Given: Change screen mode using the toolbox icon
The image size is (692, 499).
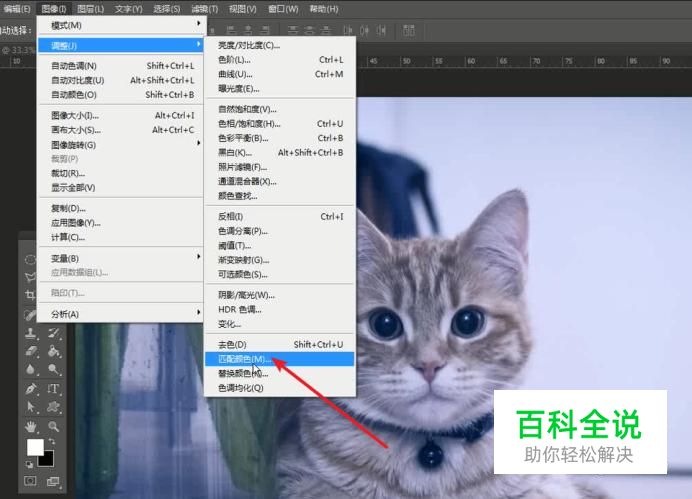Looking at the screenshot, I should pos(53,481).
